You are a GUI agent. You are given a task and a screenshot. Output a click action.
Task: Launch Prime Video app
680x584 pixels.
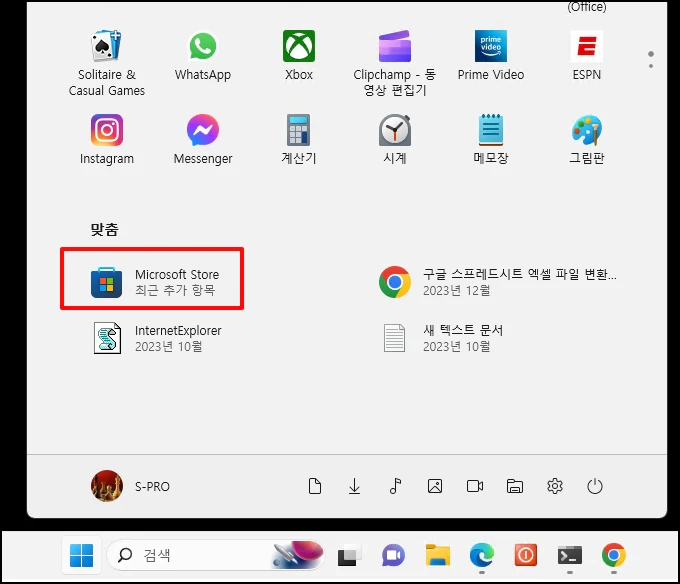click(x=491, y=55)
